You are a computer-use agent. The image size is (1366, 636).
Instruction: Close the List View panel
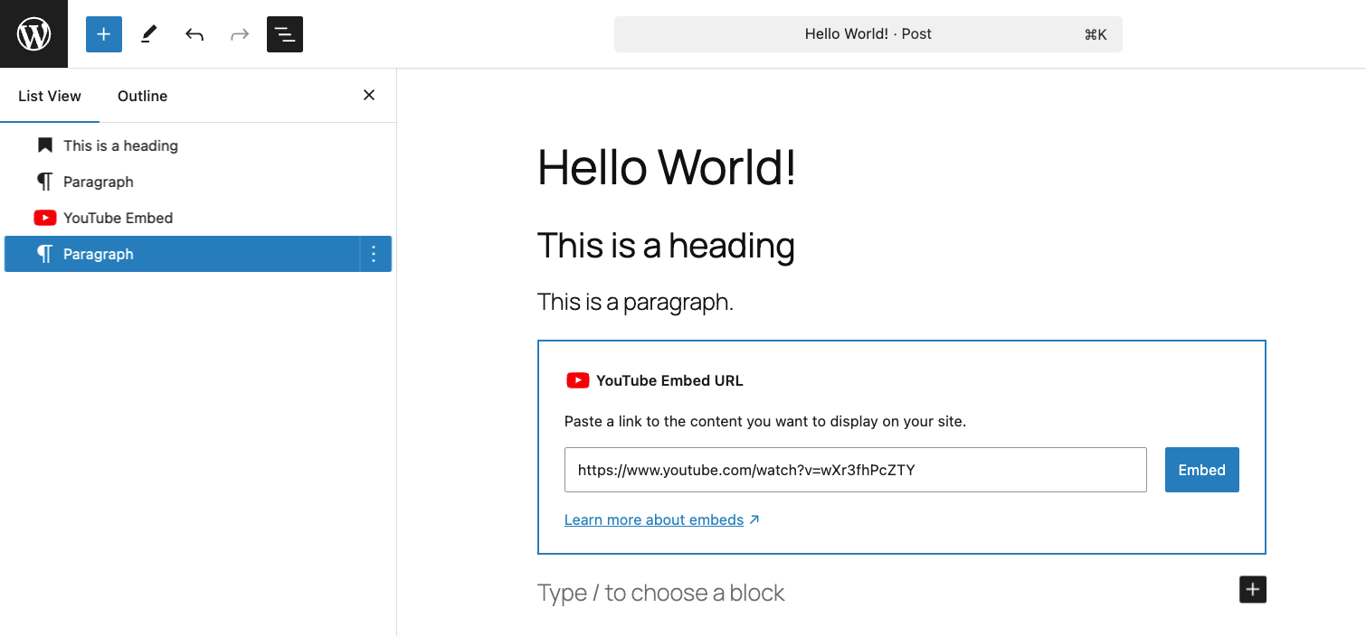[x=368, y=94]
